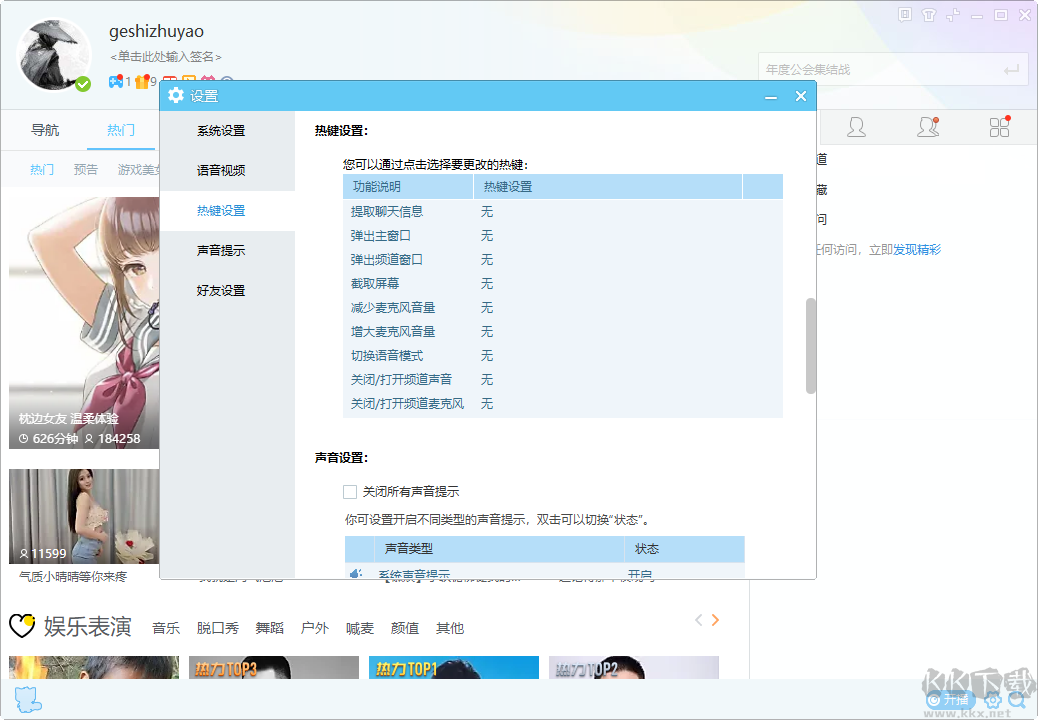Select the 舞蹈 category tab
The width and height of the screenshot is (1038, 720).
pos(265,628)
